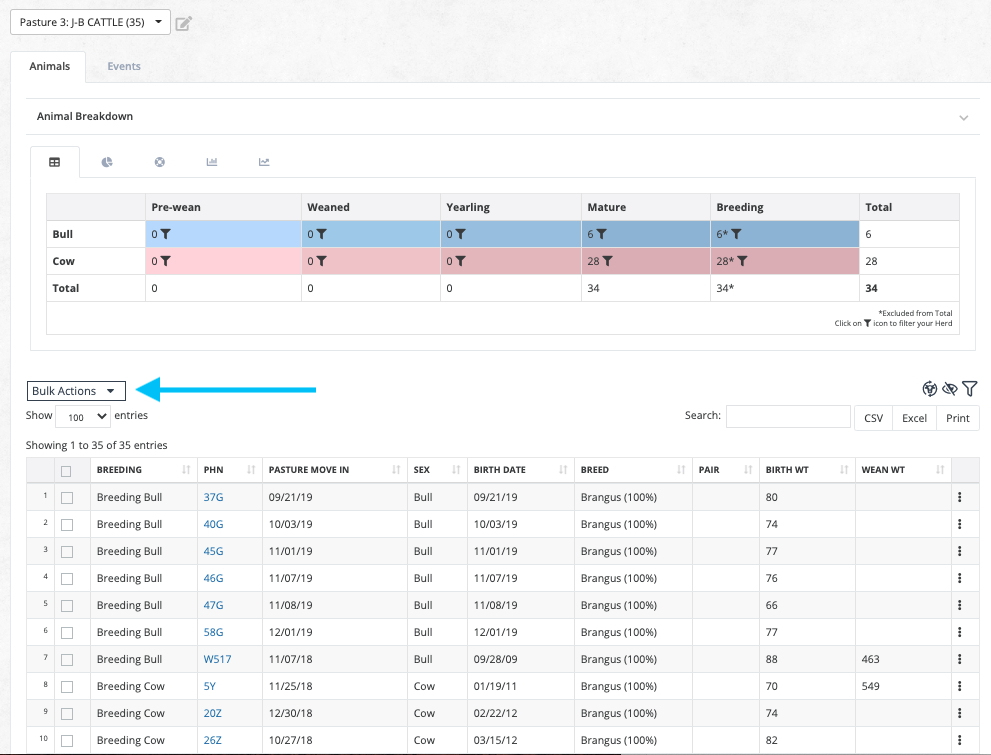Filter herd by Mature Bull

[602, 234]
